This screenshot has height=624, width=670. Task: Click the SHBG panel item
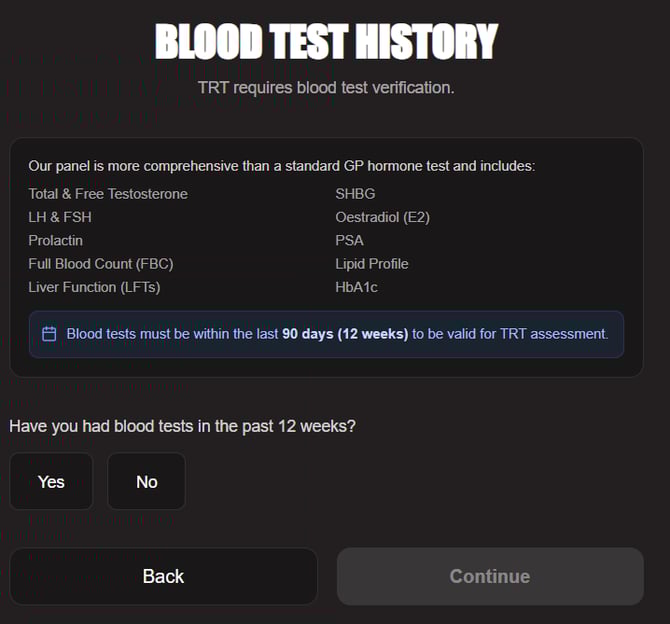pyautogui.click(x=355, y=193)
